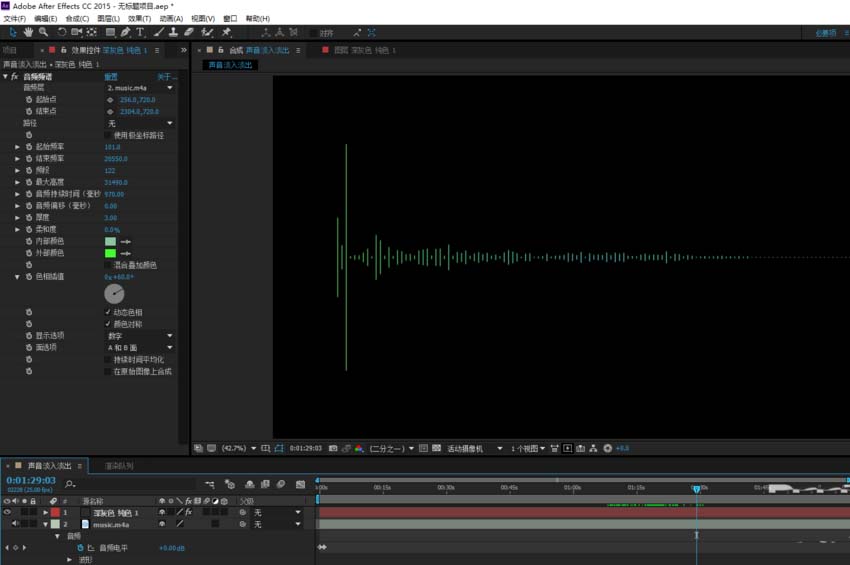850x565 pixels.
Task: Select the Rotation tool
Action: pos(62,33)
